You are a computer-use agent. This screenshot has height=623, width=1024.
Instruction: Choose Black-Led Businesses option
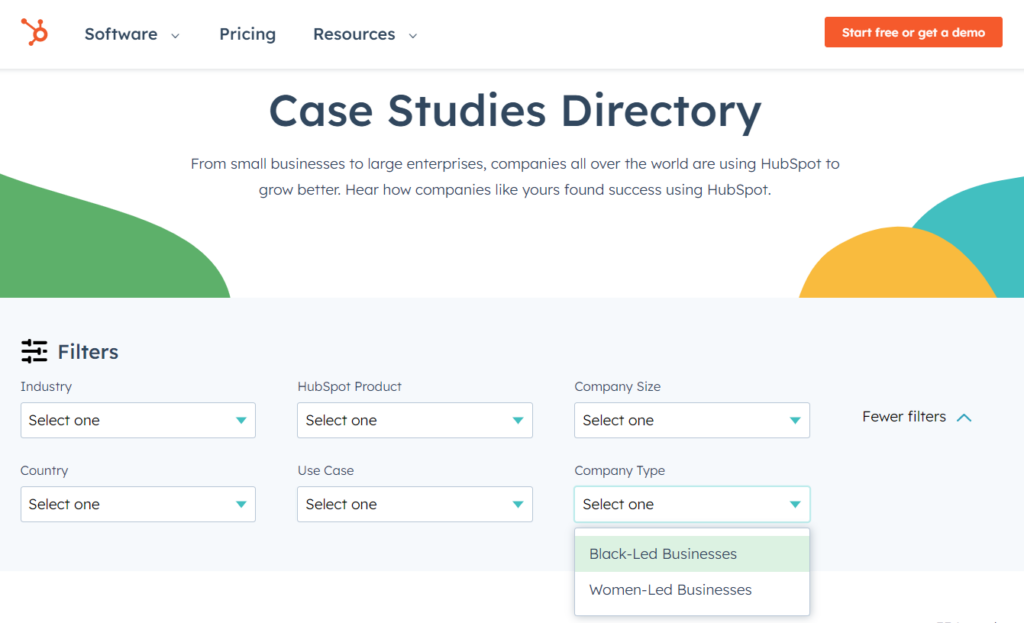(x=663, y=554)
